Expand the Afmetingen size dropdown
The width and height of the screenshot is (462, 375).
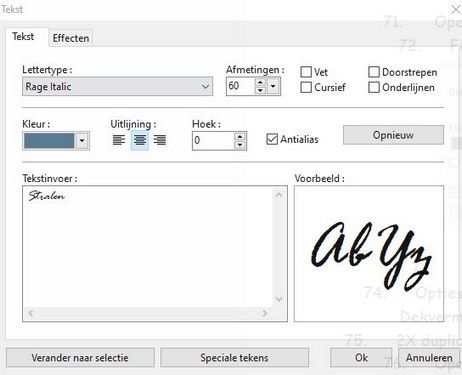pyautogui.click(x=273, y=86)
